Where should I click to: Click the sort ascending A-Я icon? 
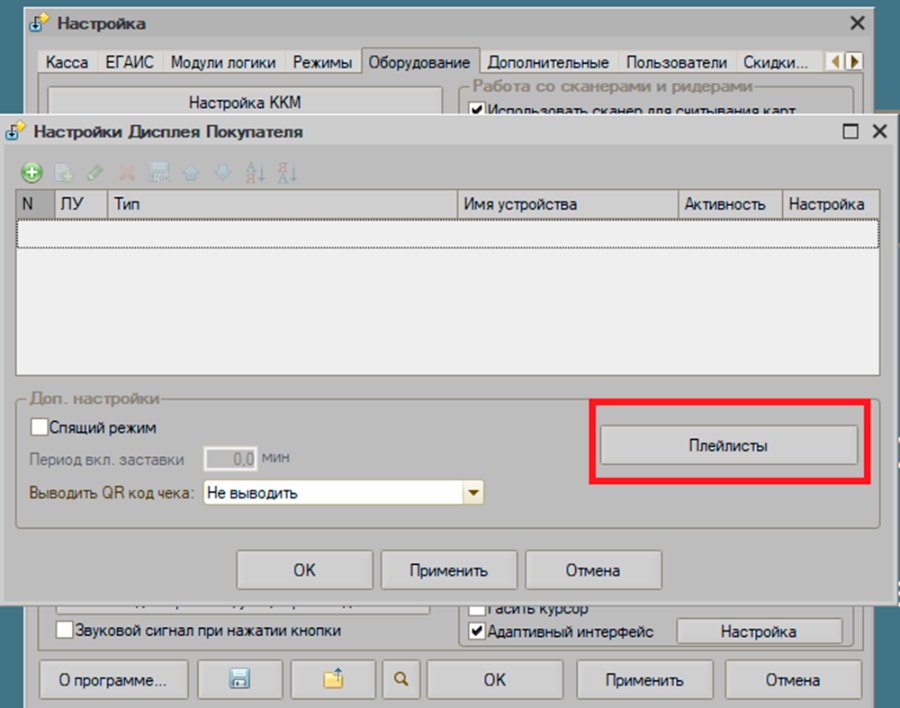pyautogui.click(x=255, y=172)
